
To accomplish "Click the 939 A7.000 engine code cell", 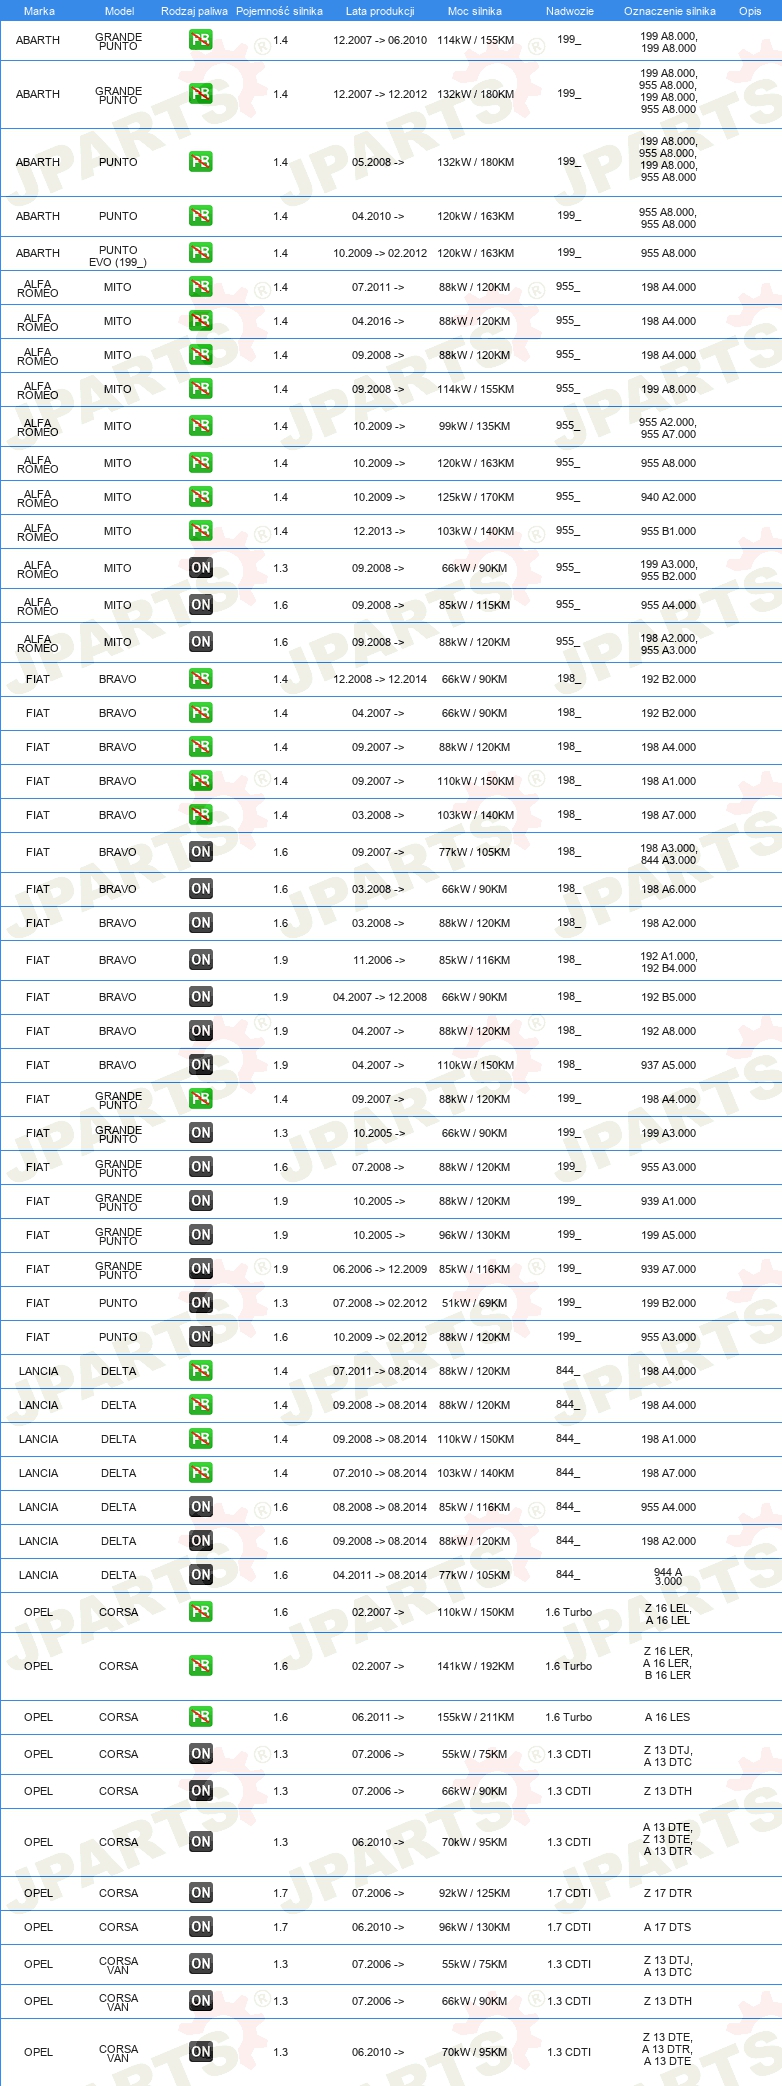I will (669, 1269).
